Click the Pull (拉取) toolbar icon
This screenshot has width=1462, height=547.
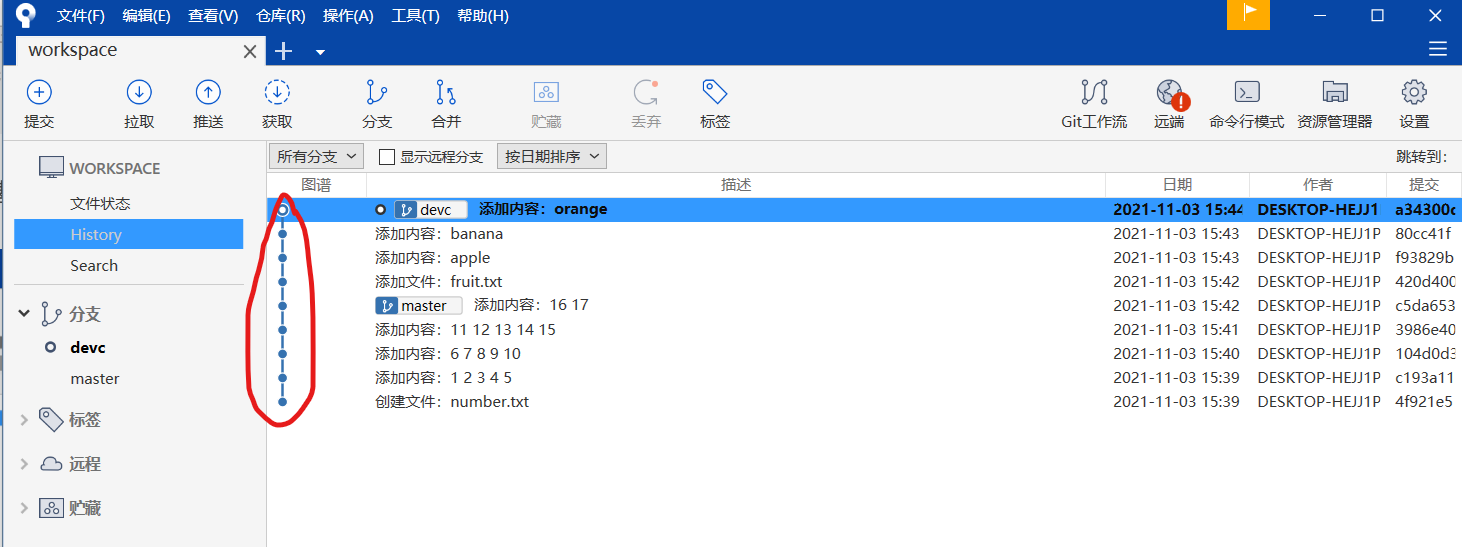139,93
